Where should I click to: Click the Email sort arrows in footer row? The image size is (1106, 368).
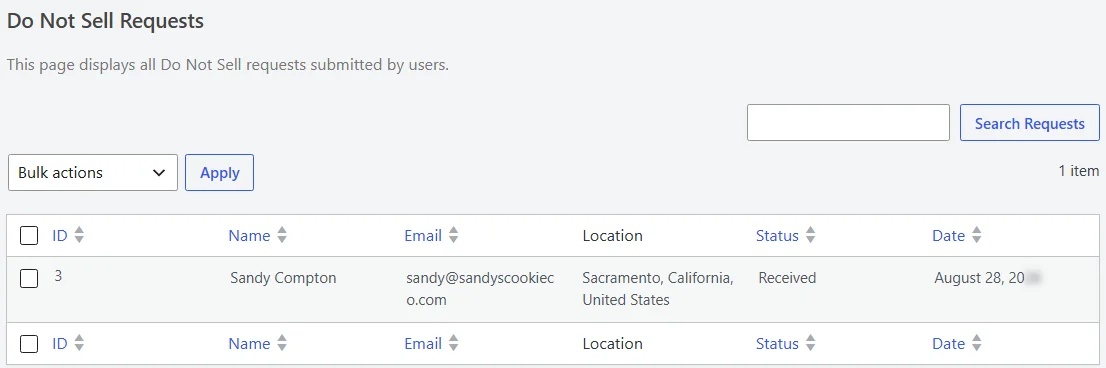(x=454, y=343)
